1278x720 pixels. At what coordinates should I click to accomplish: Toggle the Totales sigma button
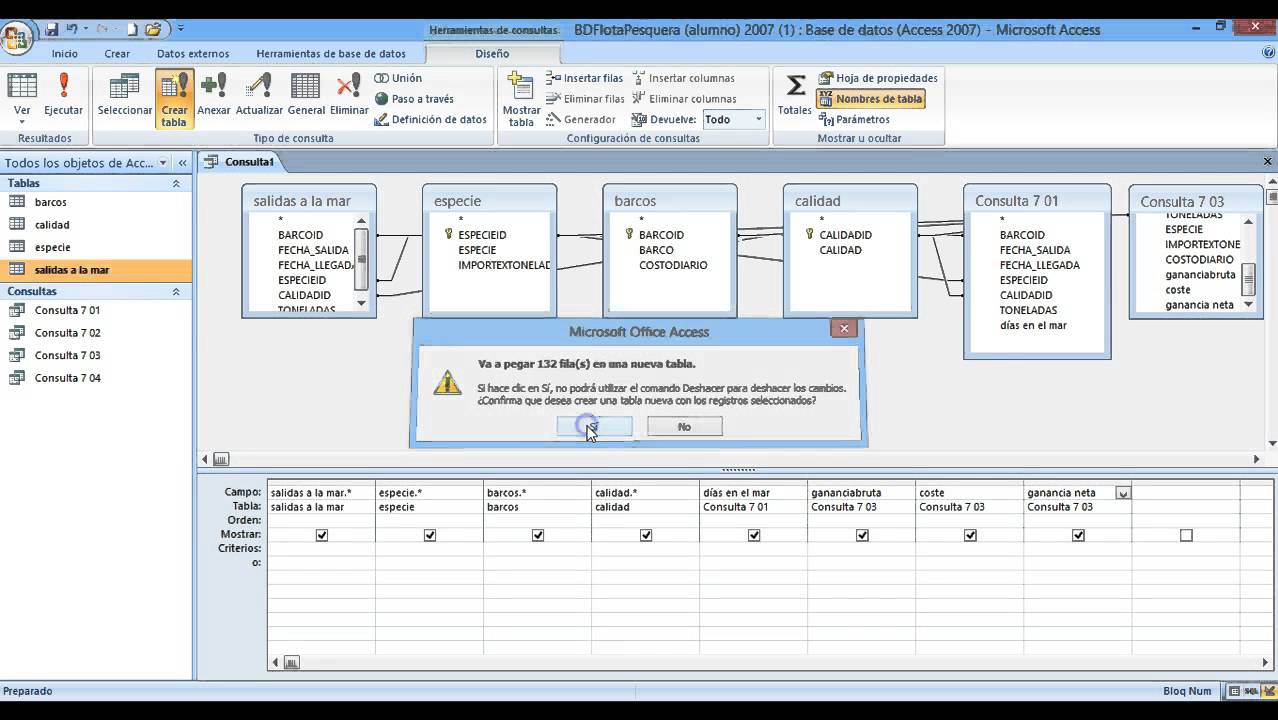tap(795, 95)
